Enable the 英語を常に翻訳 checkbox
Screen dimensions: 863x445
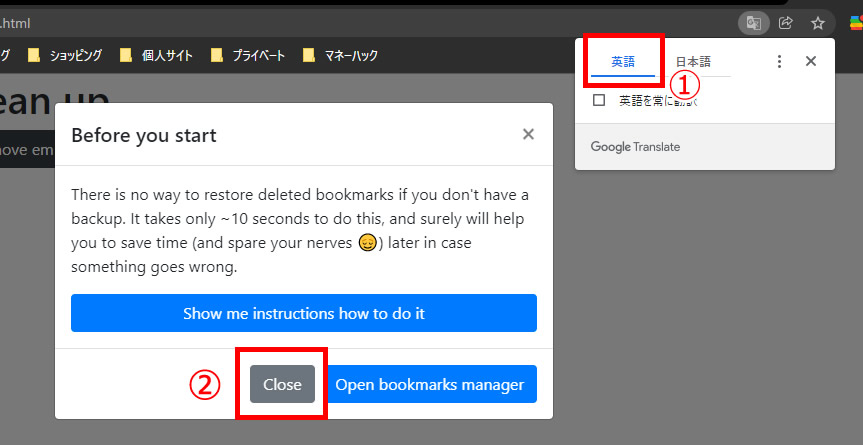(599, 100)
